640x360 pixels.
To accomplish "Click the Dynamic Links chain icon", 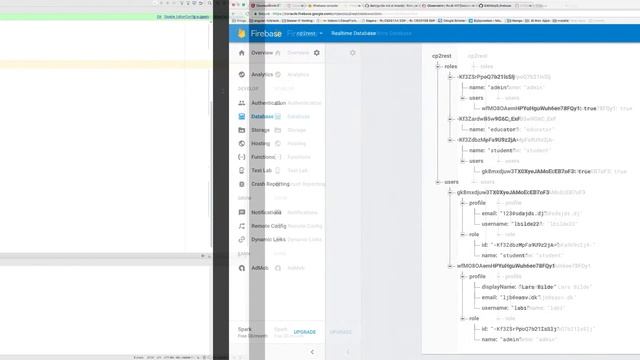I will point(242,239).
